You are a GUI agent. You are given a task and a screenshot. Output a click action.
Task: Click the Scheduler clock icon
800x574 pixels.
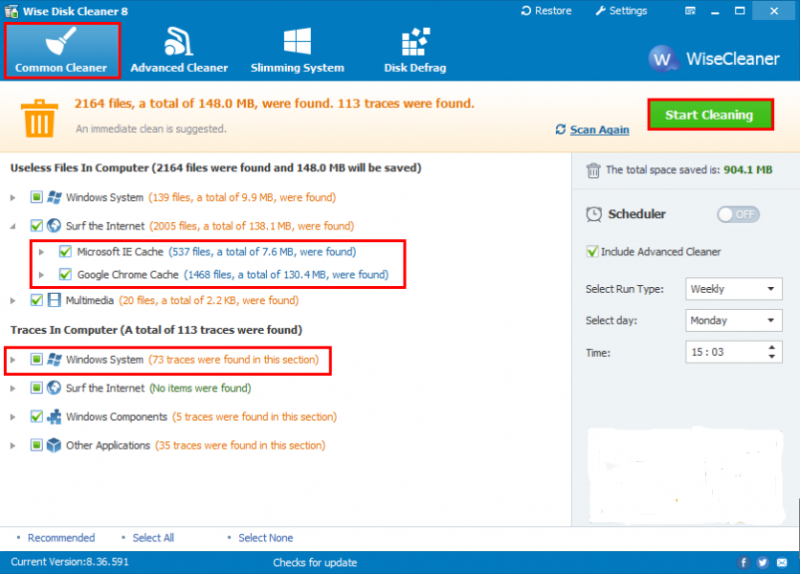pos(594,214)
